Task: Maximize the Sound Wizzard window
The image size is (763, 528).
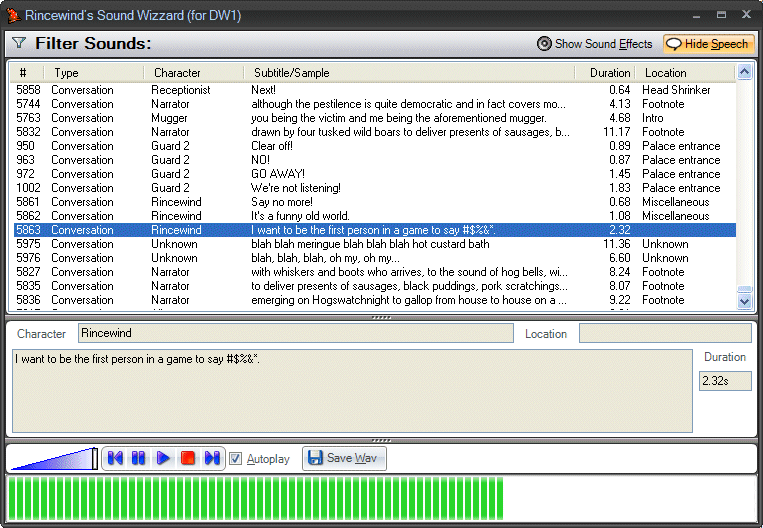Action: [722, 15]
